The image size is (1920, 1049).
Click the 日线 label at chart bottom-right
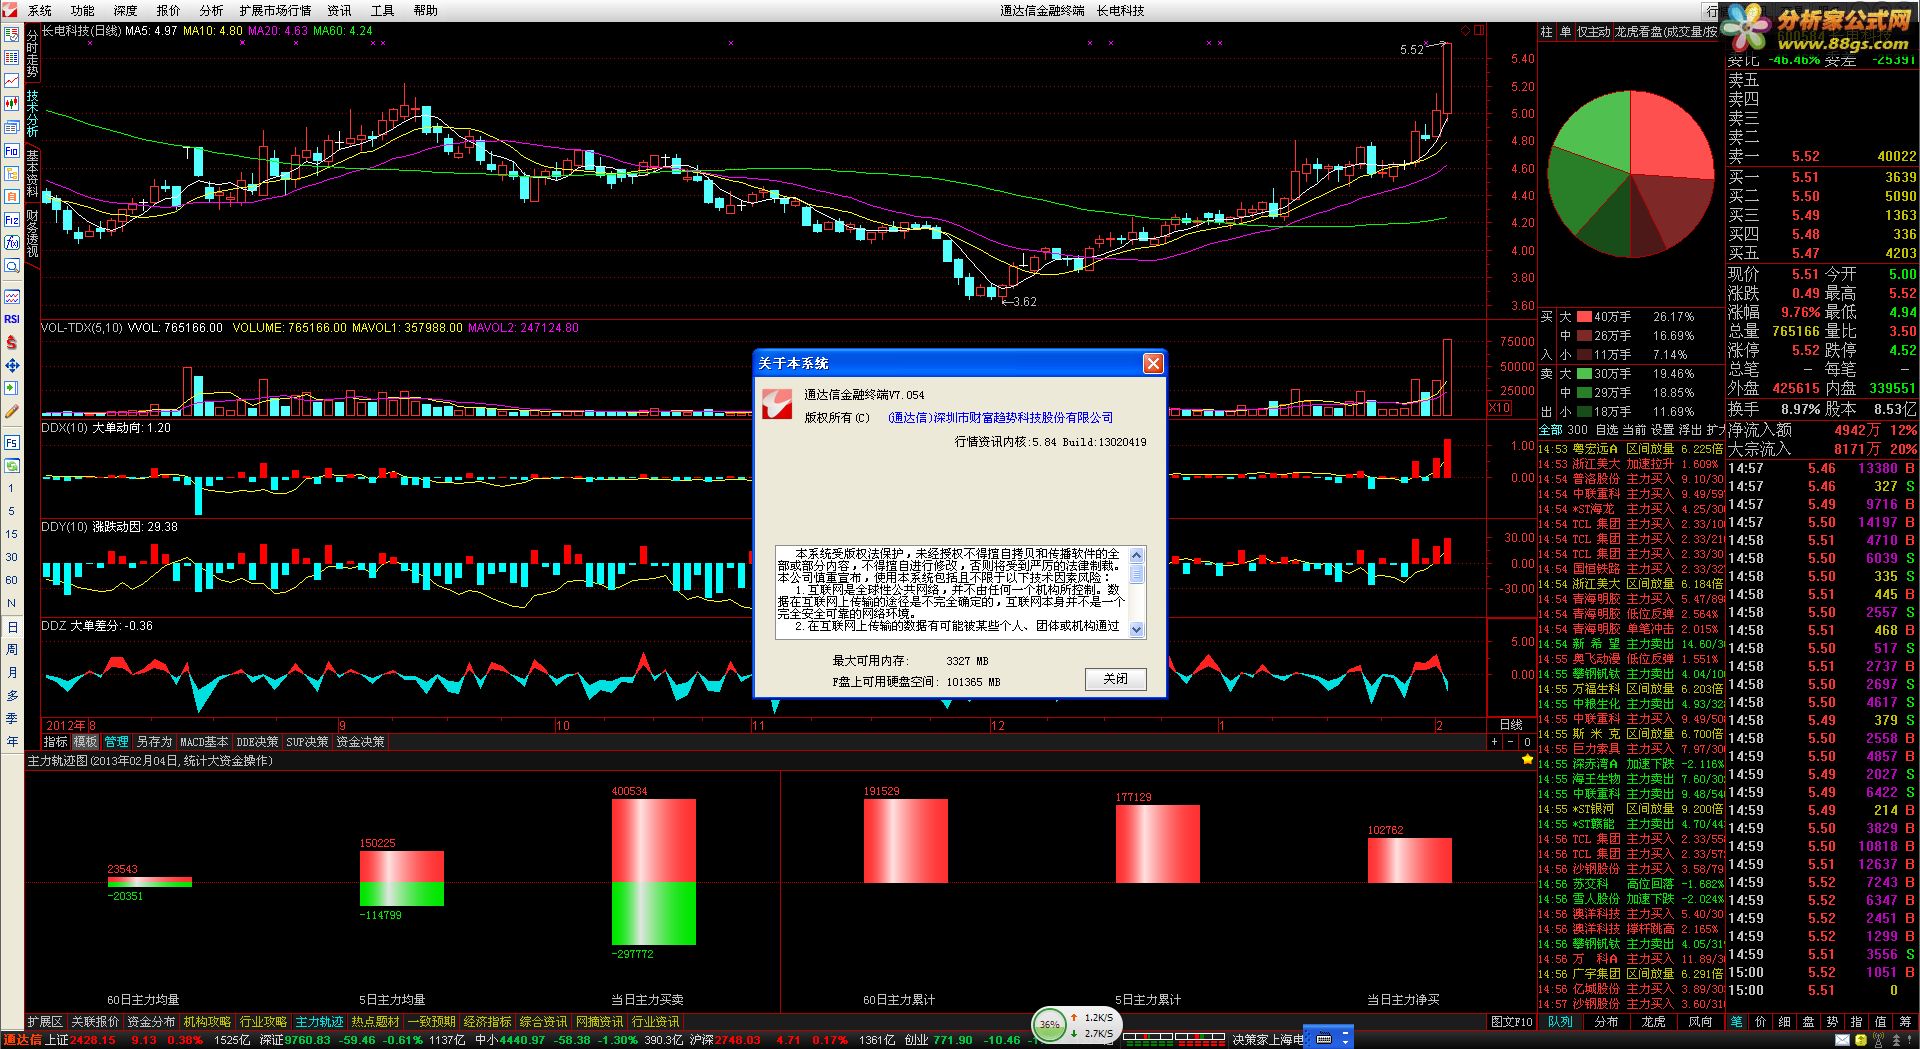pos(1511,725)
